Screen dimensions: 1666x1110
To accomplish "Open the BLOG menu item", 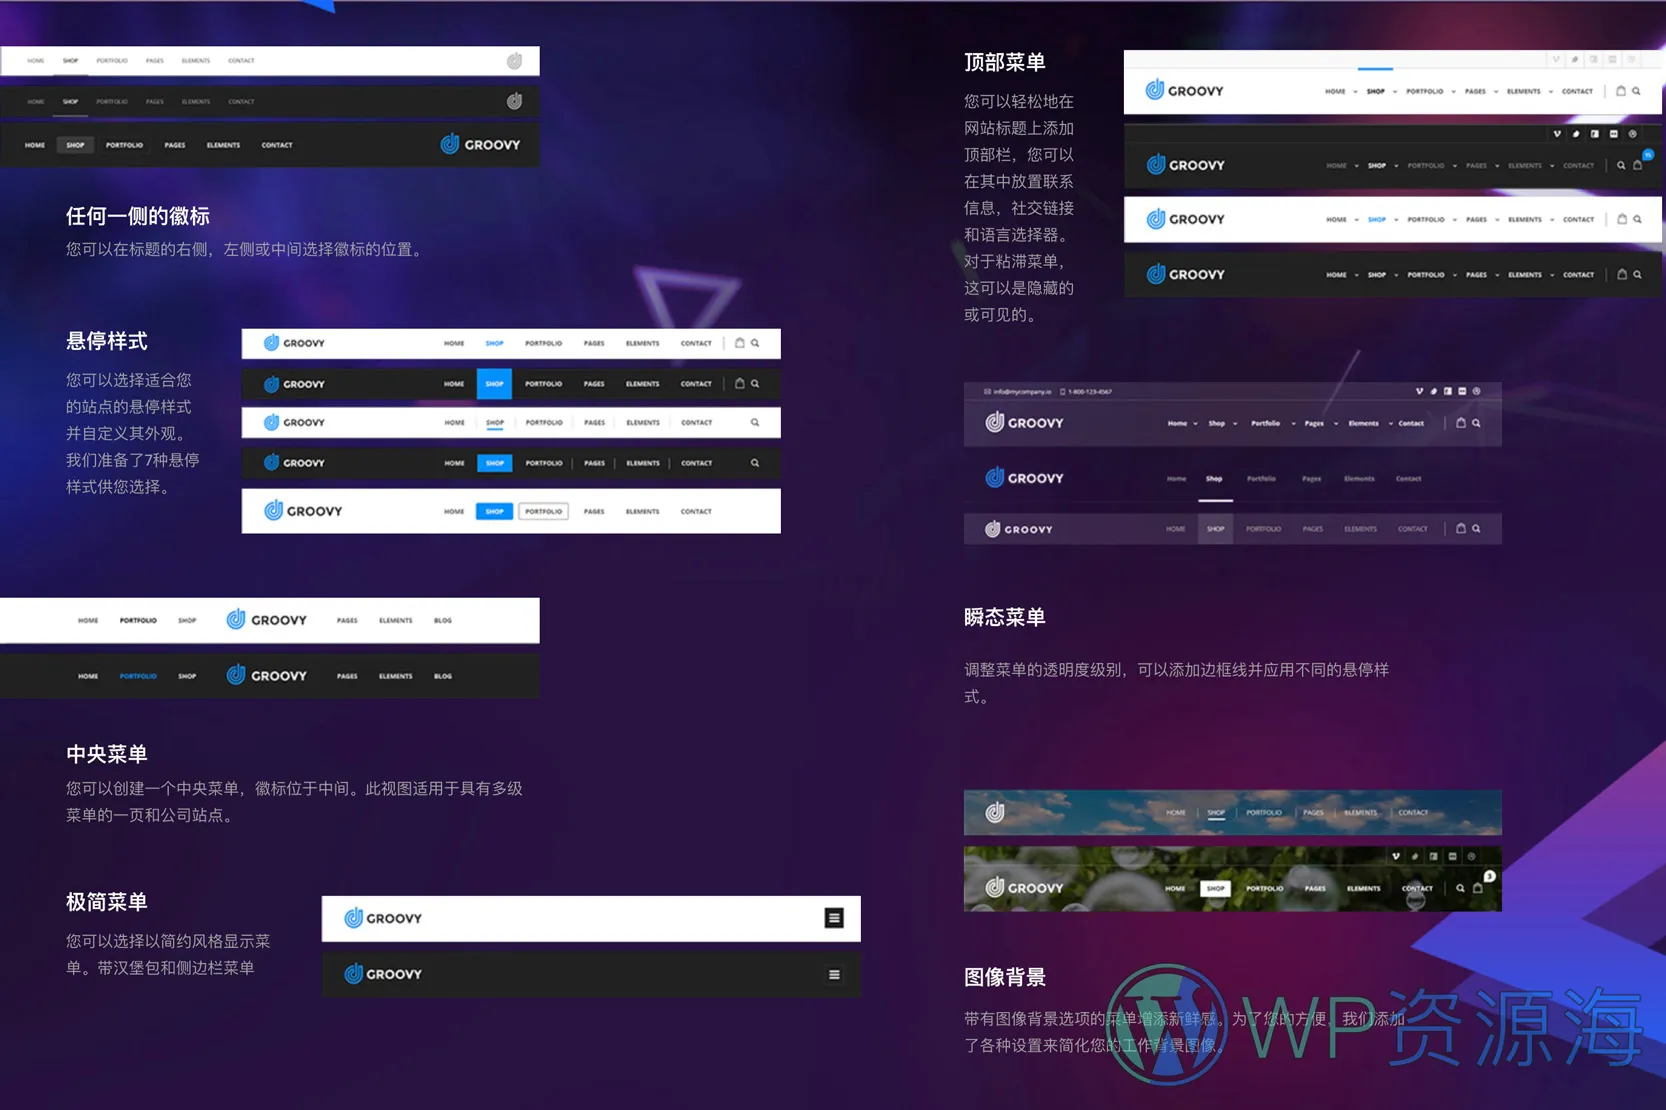I will pyautogui.click(x=442, y=620).
